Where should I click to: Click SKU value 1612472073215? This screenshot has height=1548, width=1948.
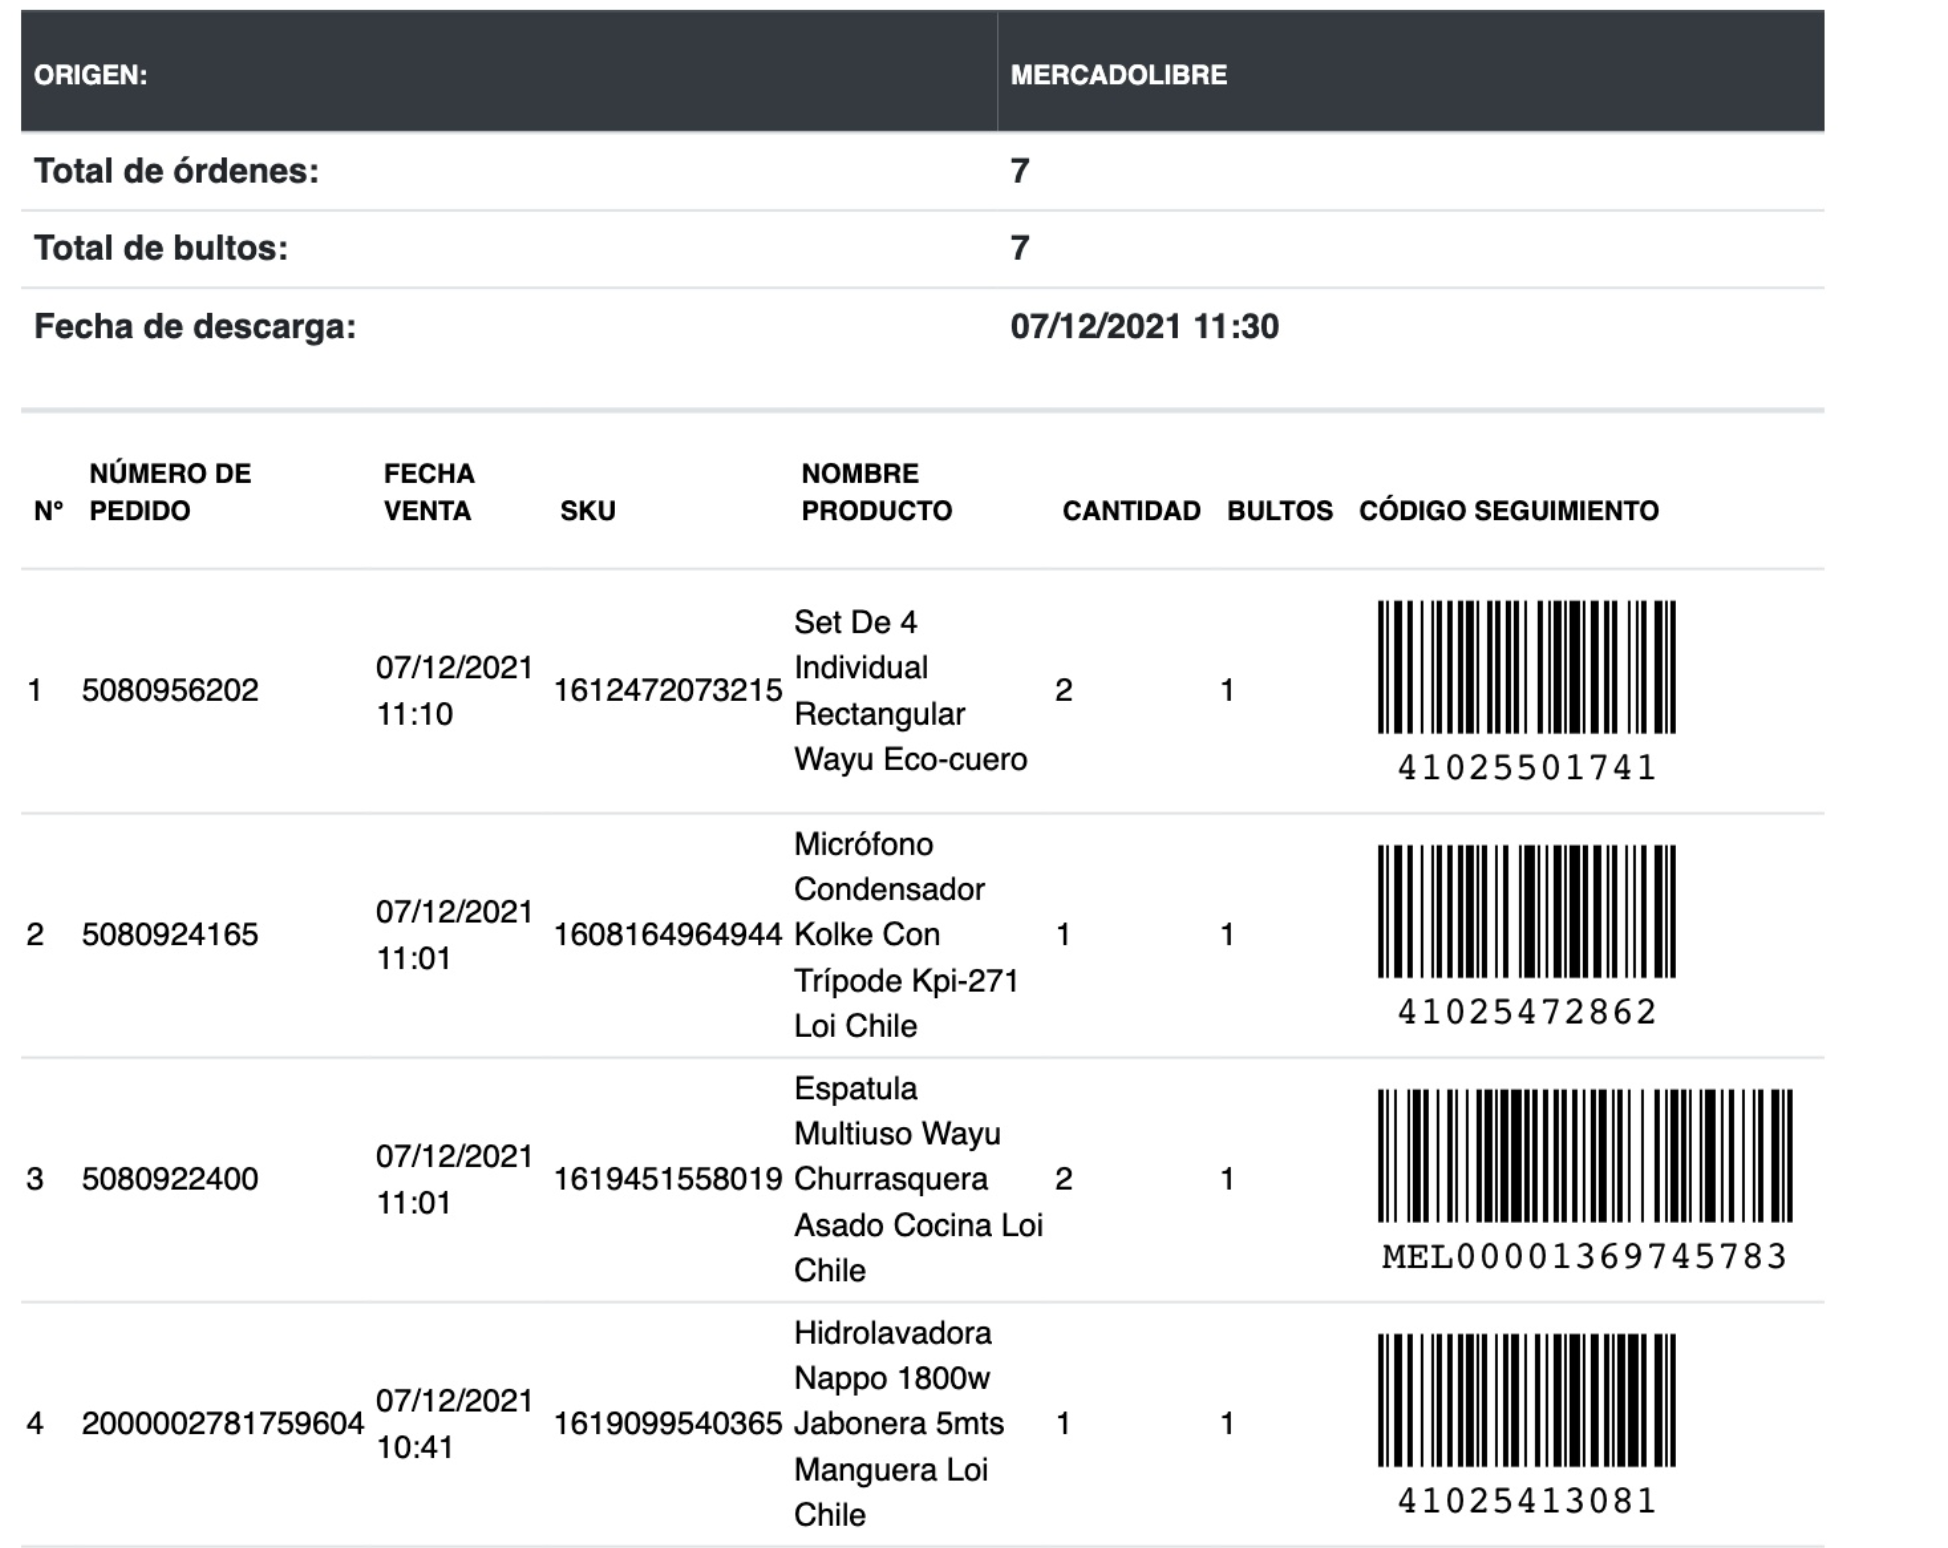(x=667, y=690)
